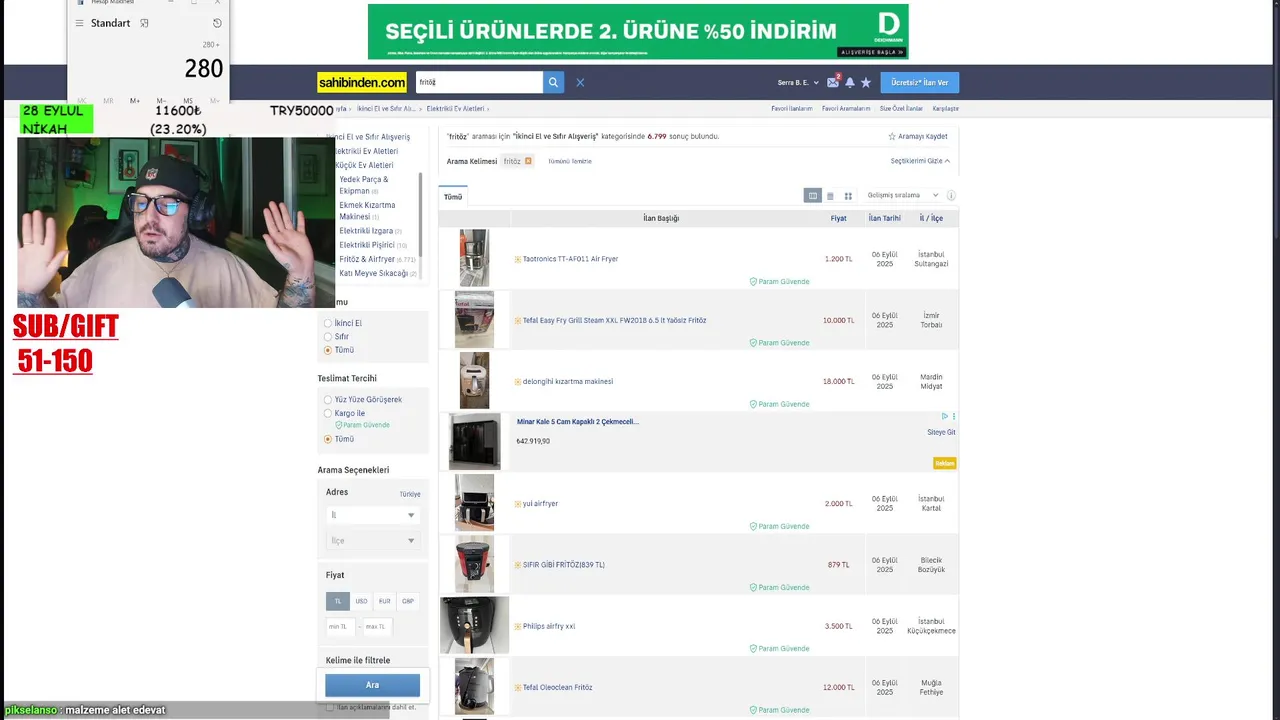Select the İkinci El condition radio
Screen dimensions: 1280x720
(x=328, y=324)
